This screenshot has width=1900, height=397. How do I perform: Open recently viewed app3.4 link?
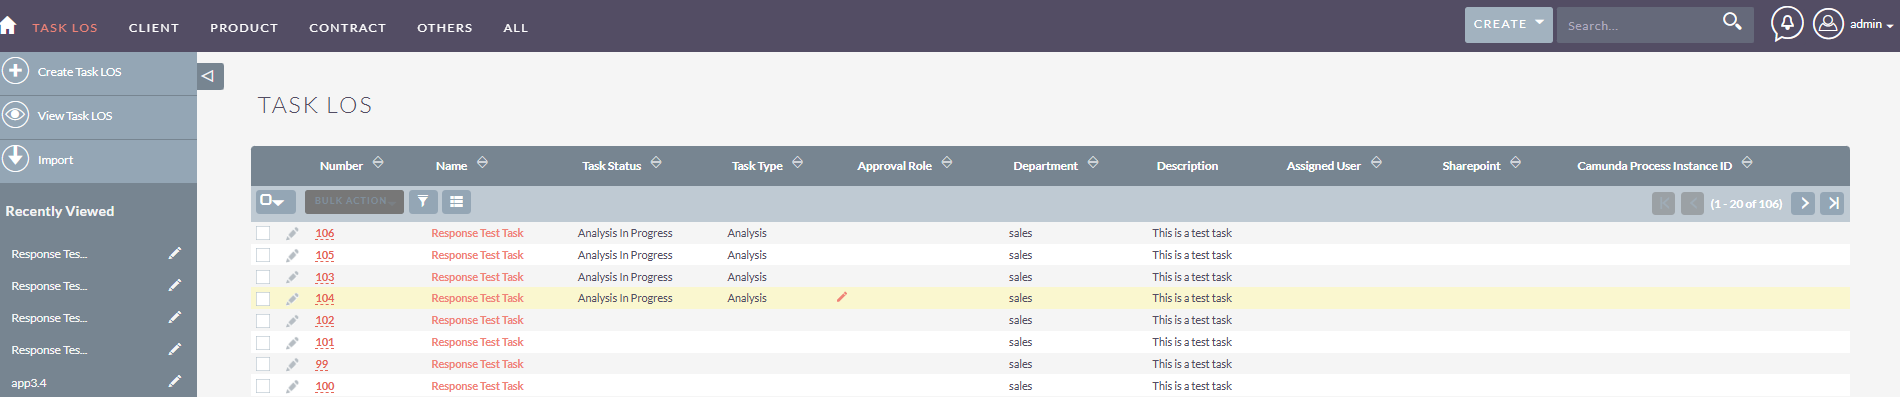[x=29, y=383]
